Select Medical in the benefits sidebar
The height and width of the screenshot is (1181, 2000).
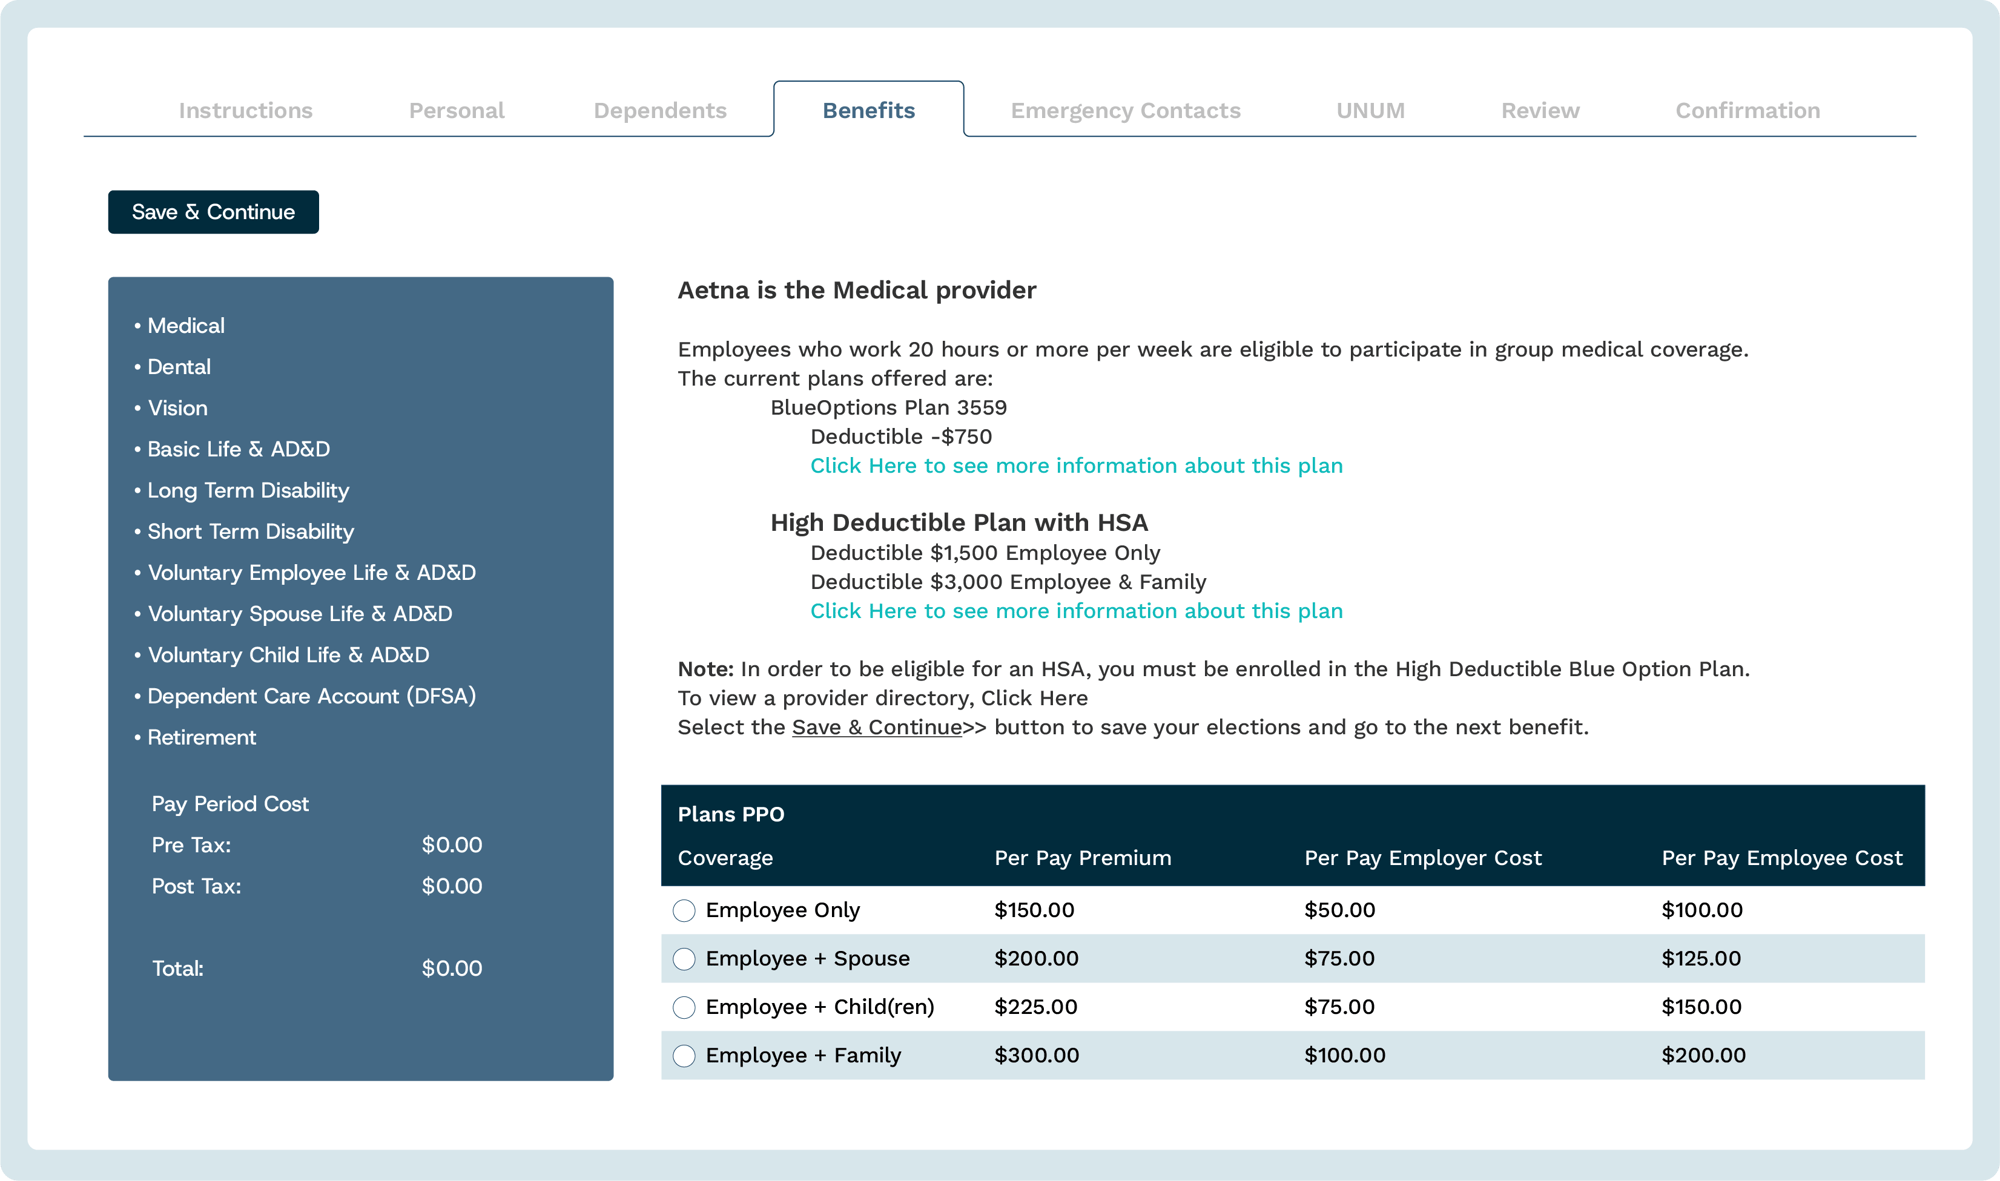186,326
